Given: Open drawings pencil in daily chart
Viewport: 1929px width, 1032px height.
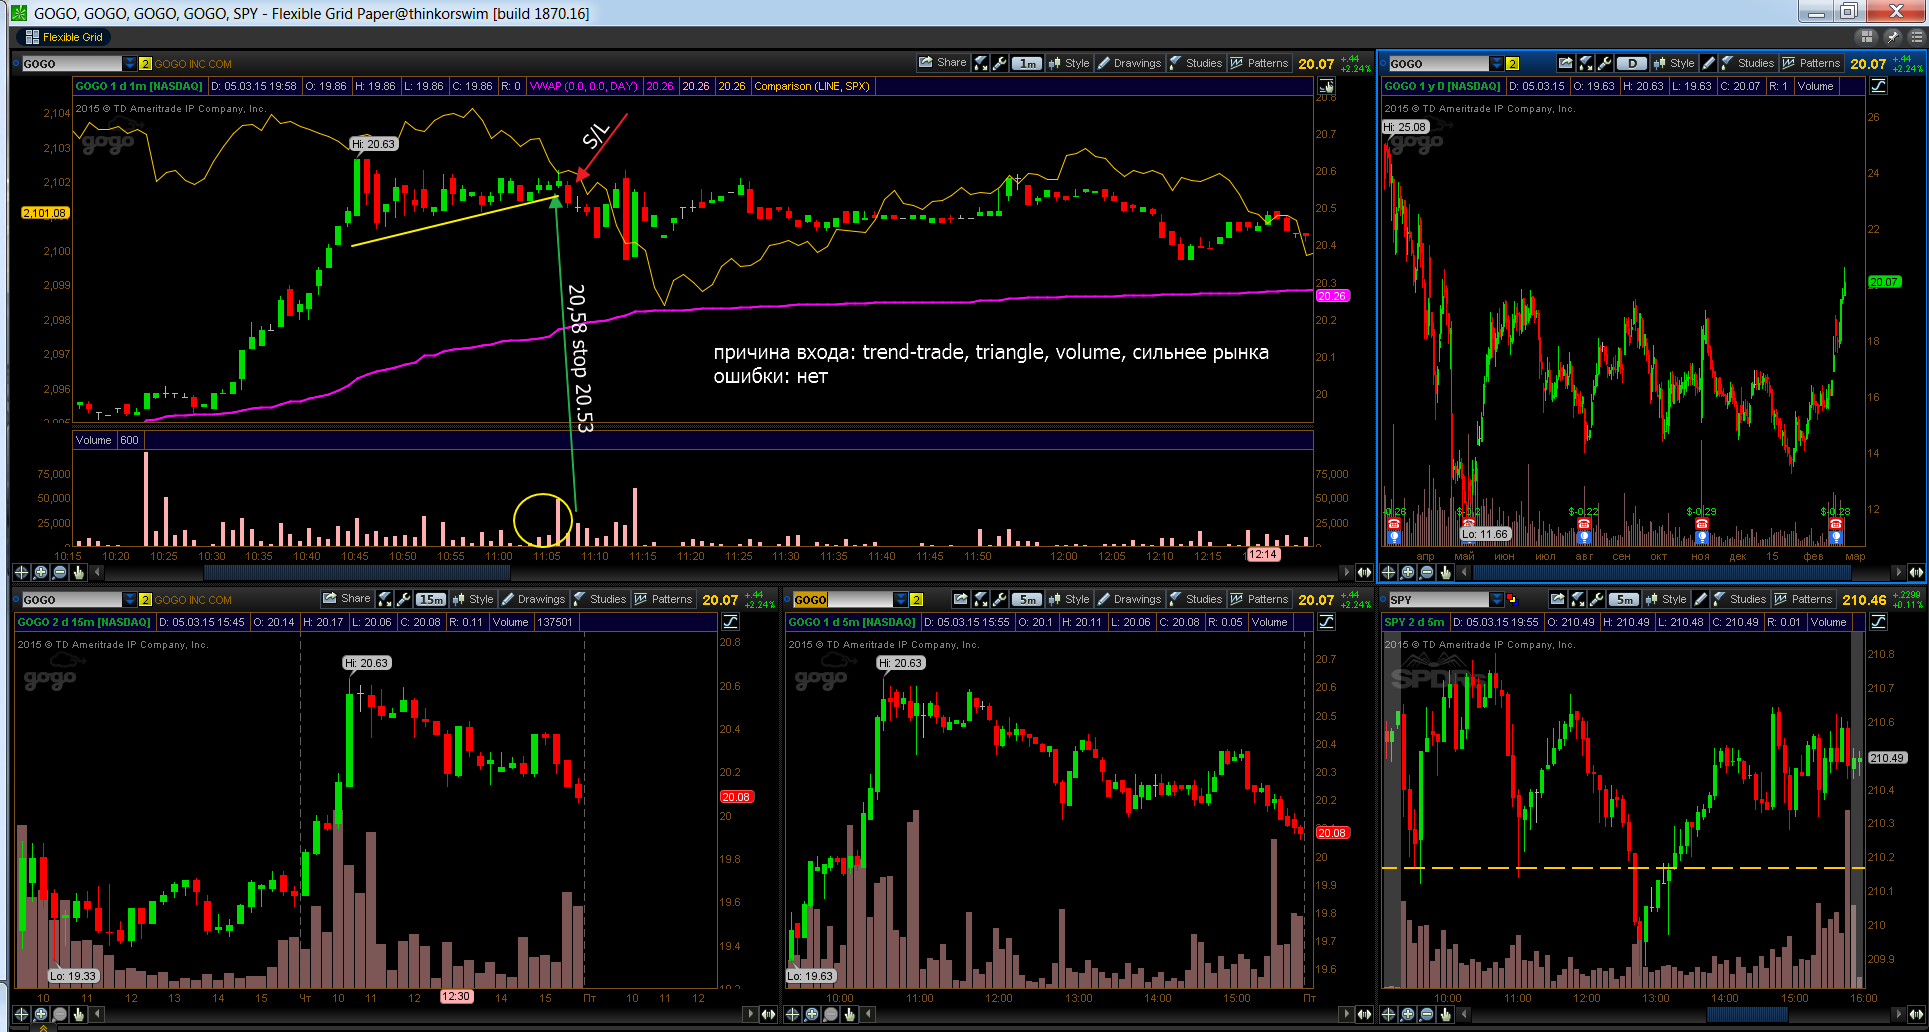Looking at the screenshot, I should 1709,63.
